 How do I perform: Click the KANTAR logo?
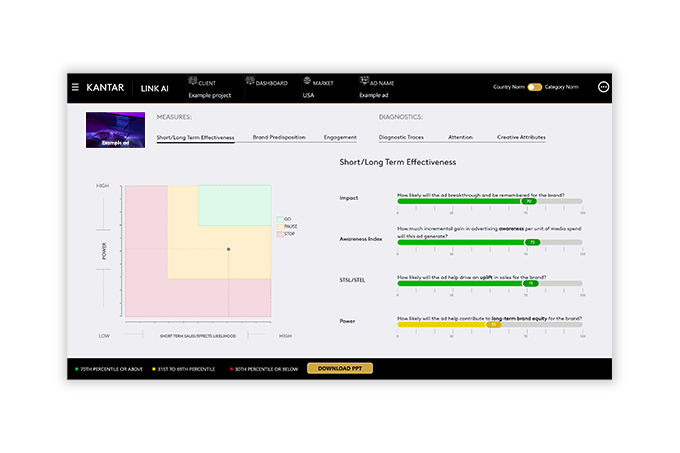point(105,87)
